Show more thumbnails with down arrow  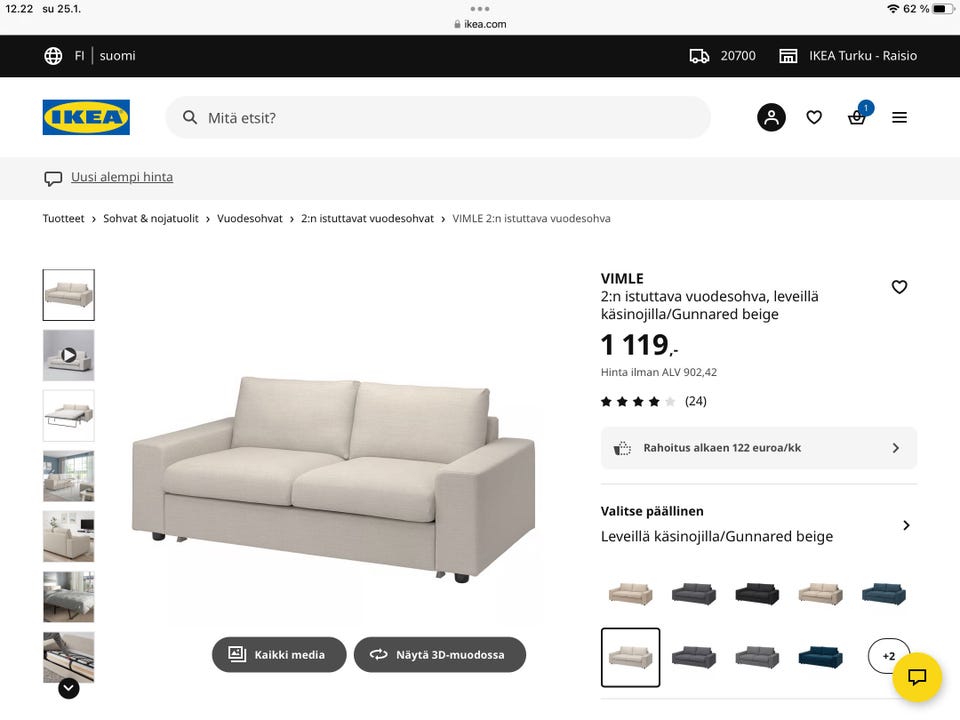(69, 689)
